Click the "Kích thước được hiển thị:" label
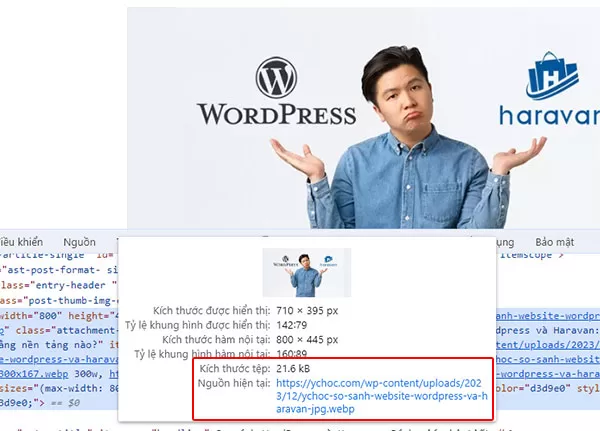The height and width of the screenshot is (431, 600). [x=212, y=310]
